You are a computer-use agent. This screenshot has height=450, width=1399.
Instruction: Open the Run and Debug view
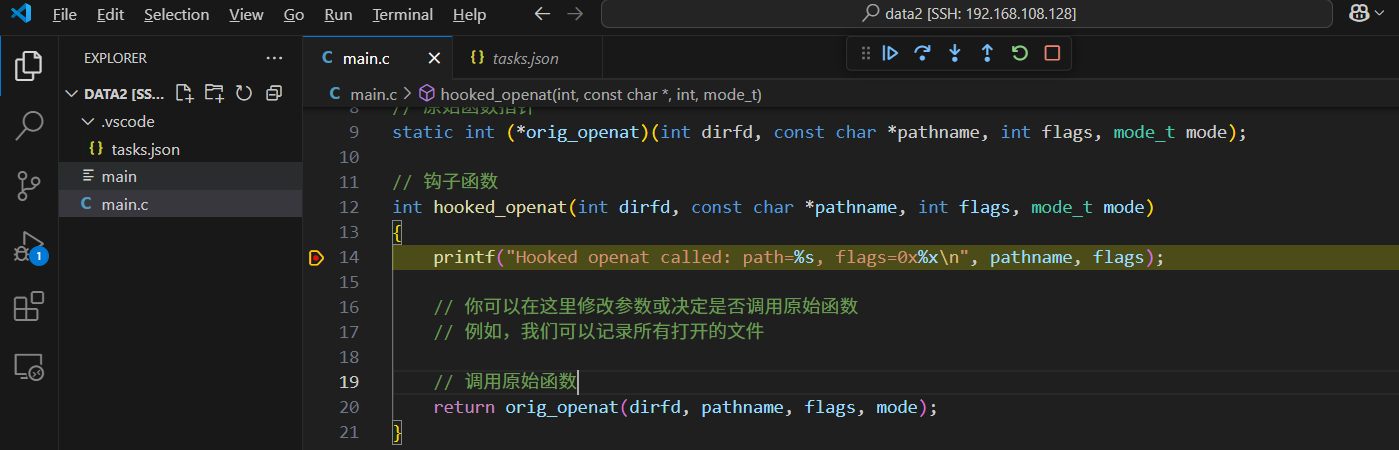tap(29, 246)
